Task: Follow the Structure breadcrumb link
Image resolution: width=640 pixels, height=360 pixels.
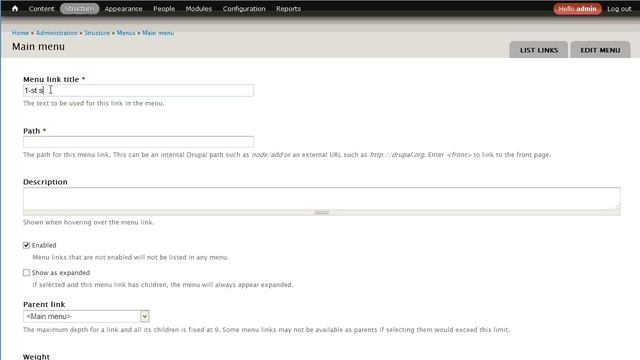Action: point(97,33)
